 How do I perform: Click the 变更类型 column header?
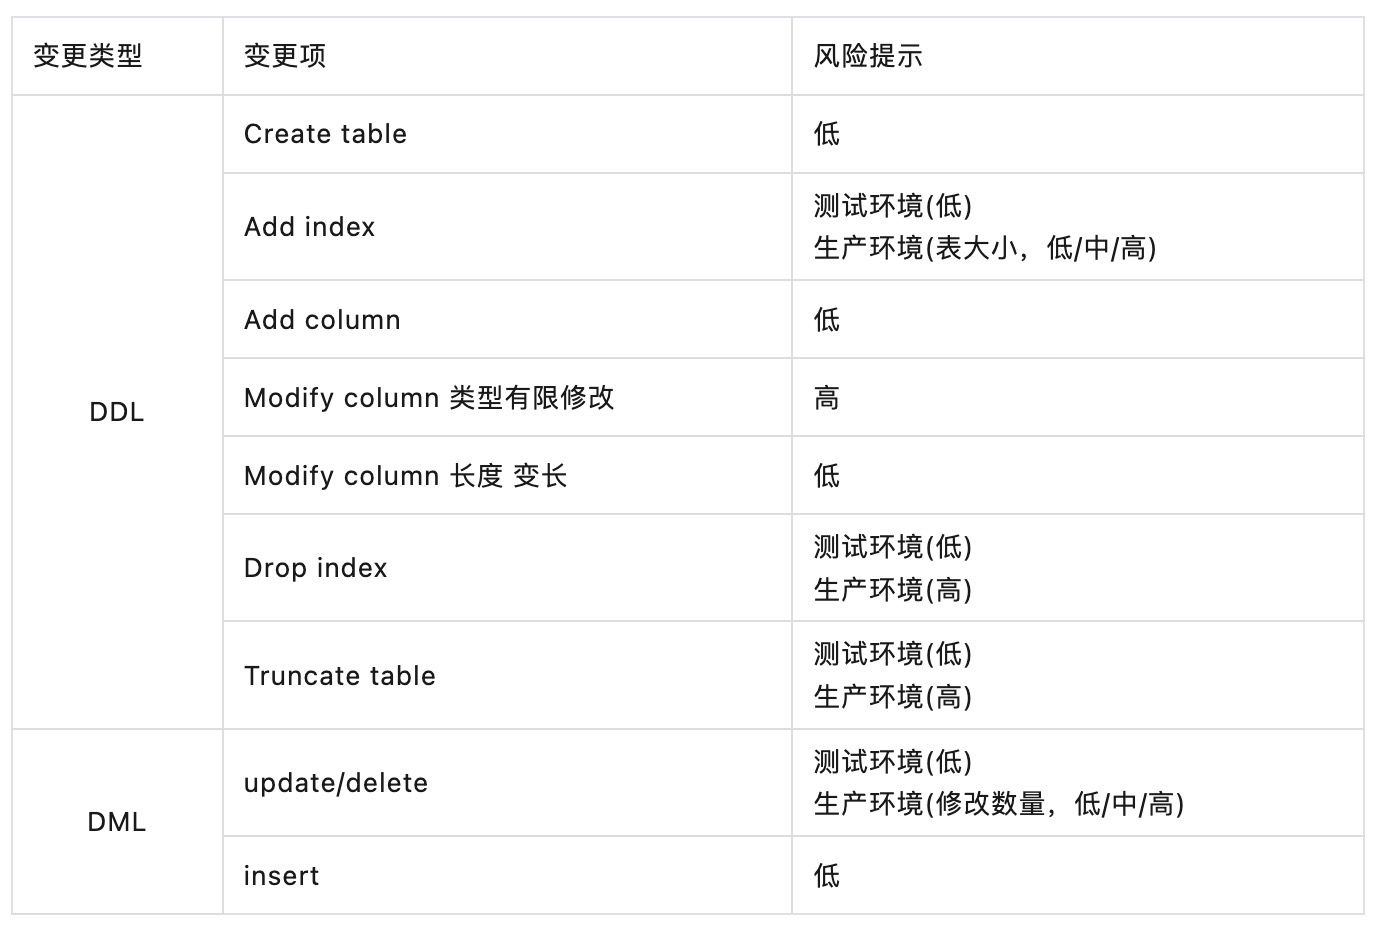point(88,56)
